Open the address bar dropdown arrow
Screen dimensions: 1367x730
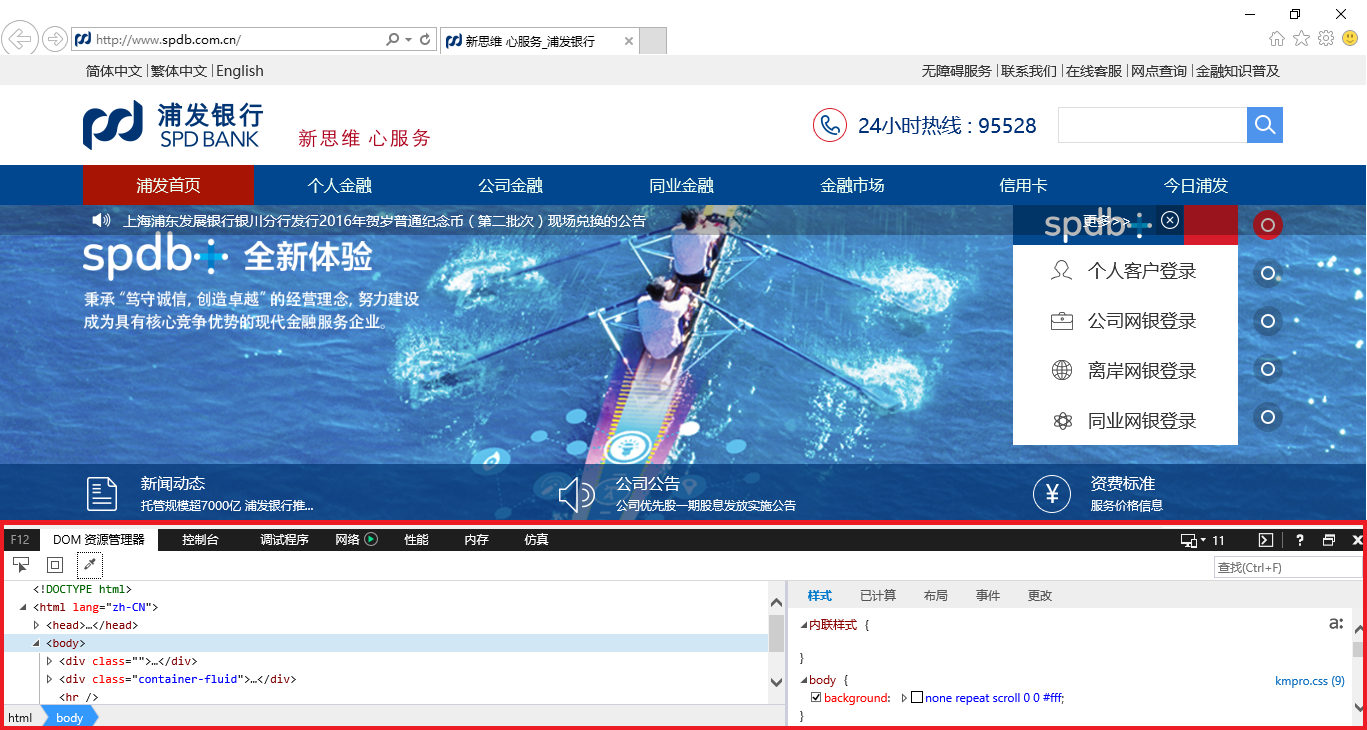pyautogui.click(x=408, y=40)
